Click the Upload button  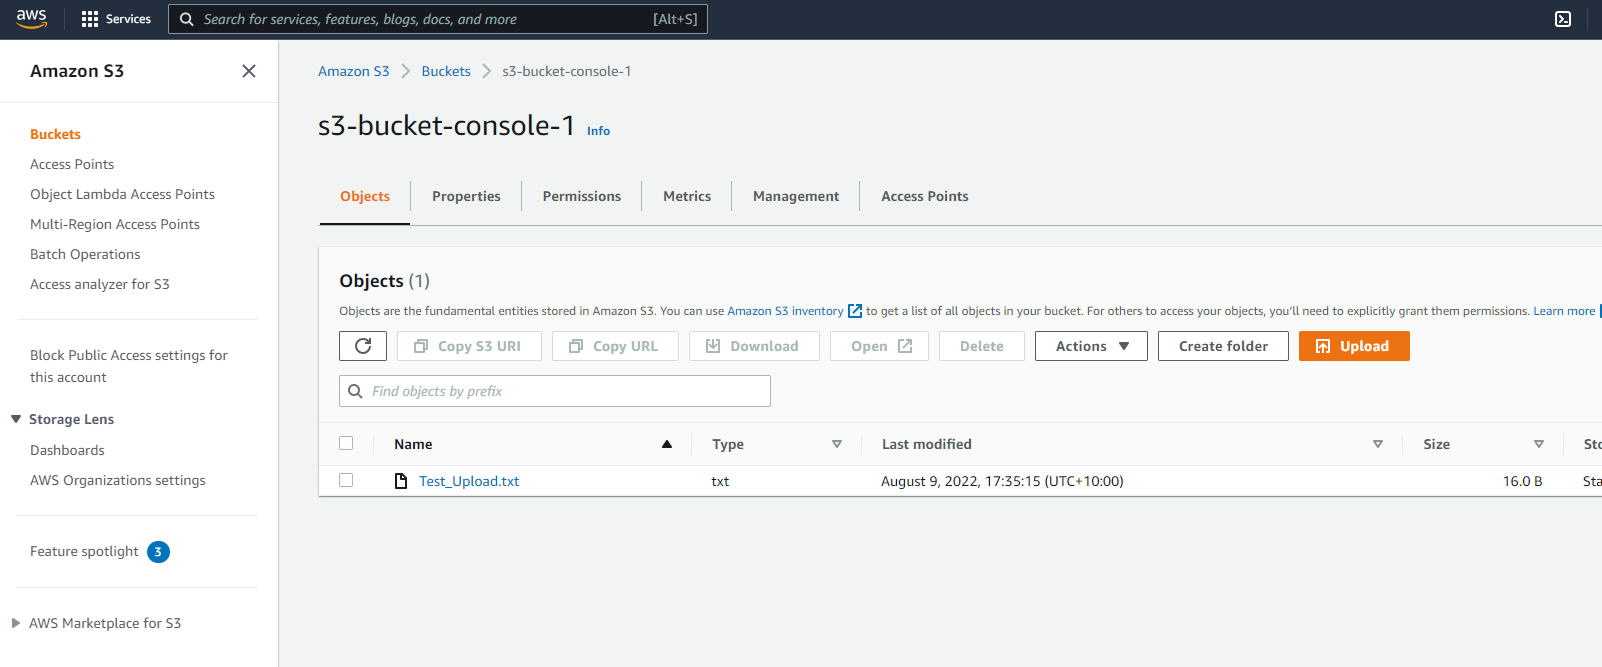click(x=1354, y=346)
